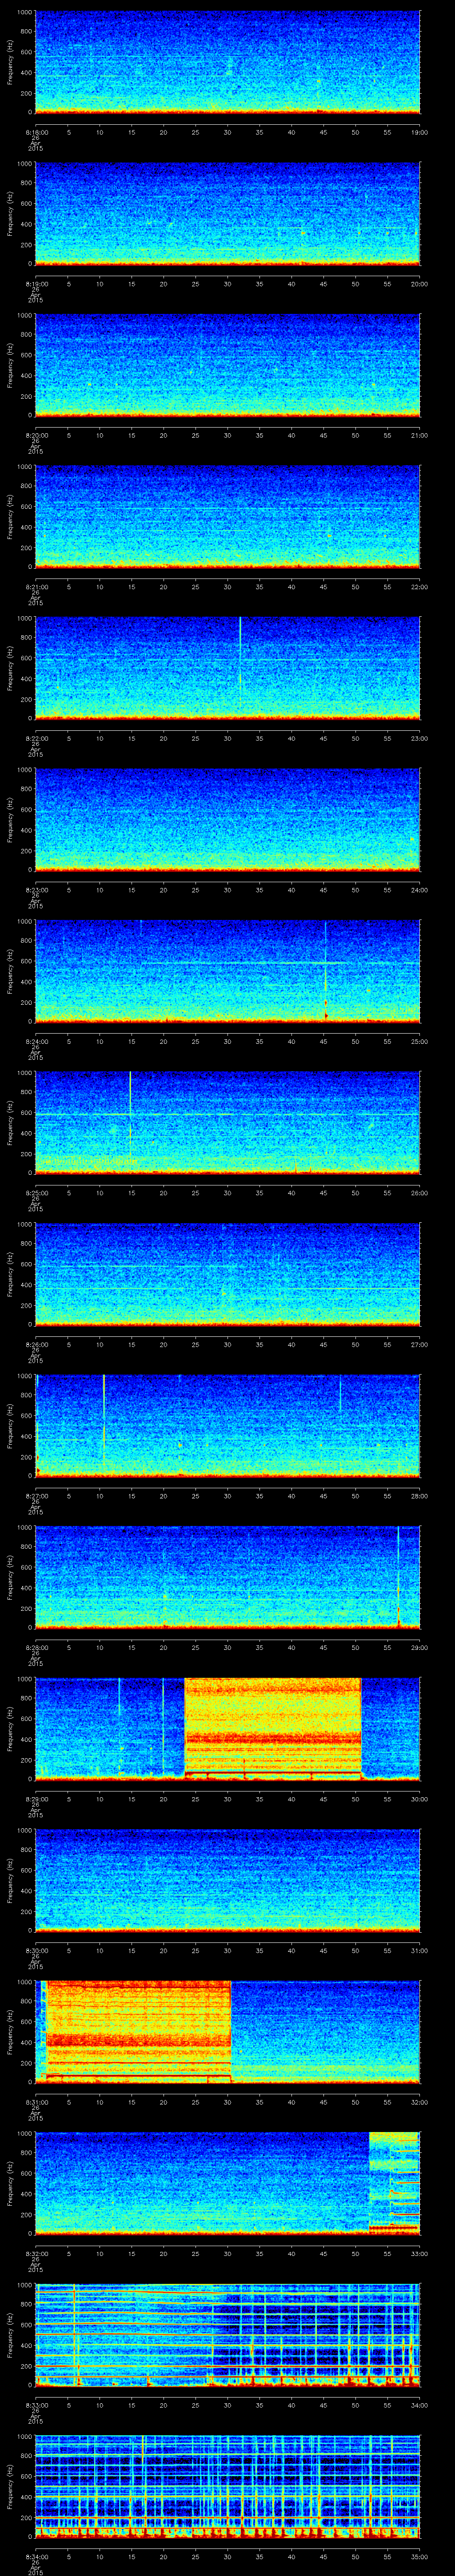The width and height of the screenshot is (455, 2576).
Task: Select the 35:00 end time label
Action: pos(419,2556)
